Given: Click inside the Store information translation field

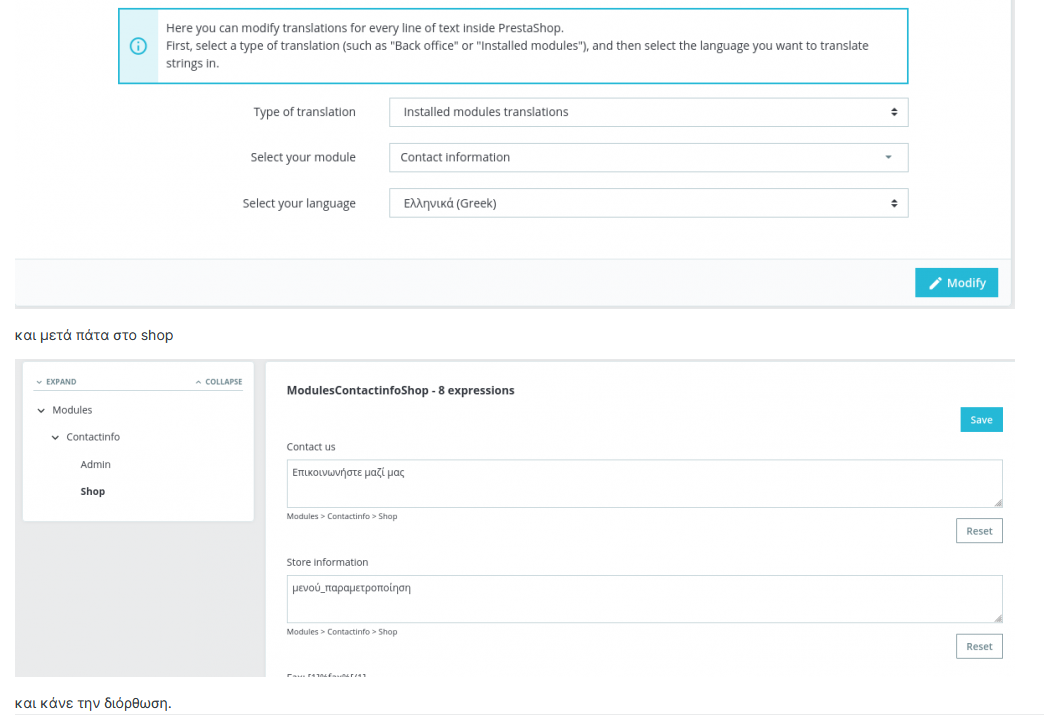Looking at the screenshot, I should 643,598.
